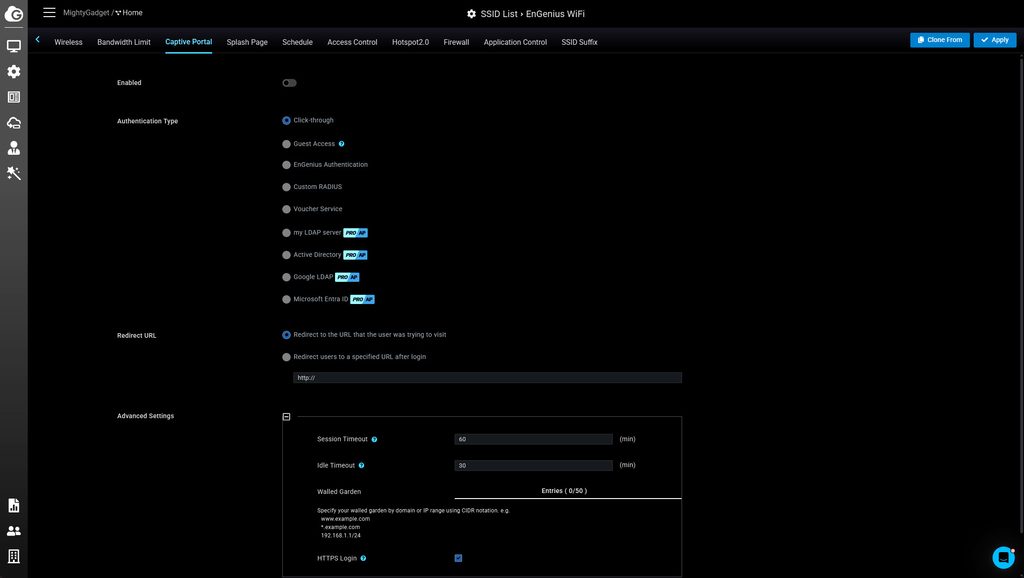Open the cloud sidebar icon
Image resolution: width=1024 pixels, height=578 pixels.
pyautogui.click(x=14, y=122)
